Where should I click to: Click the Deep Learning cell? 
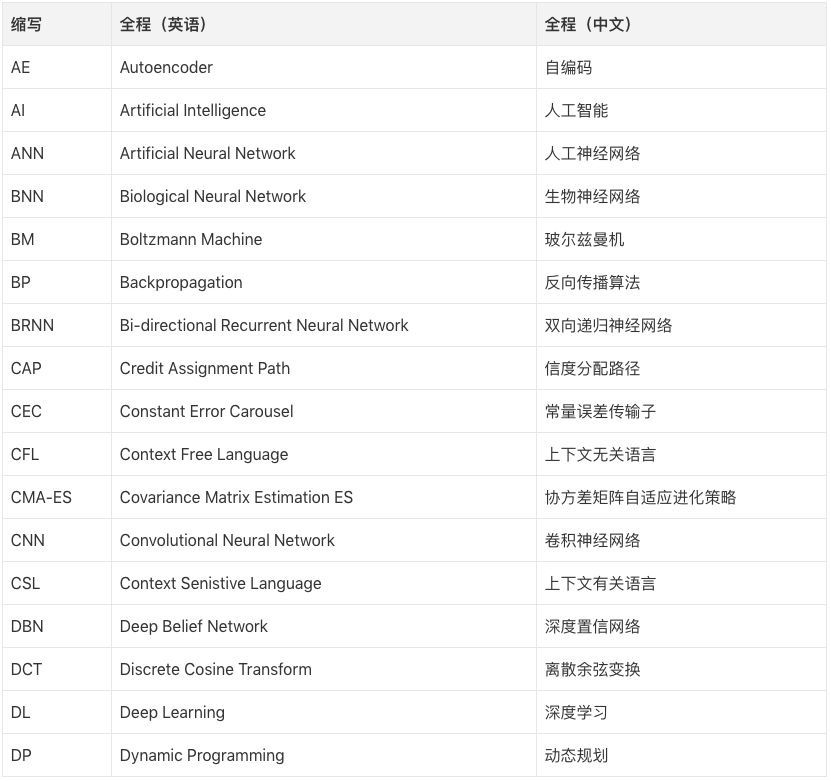click(x=324, y=712)
